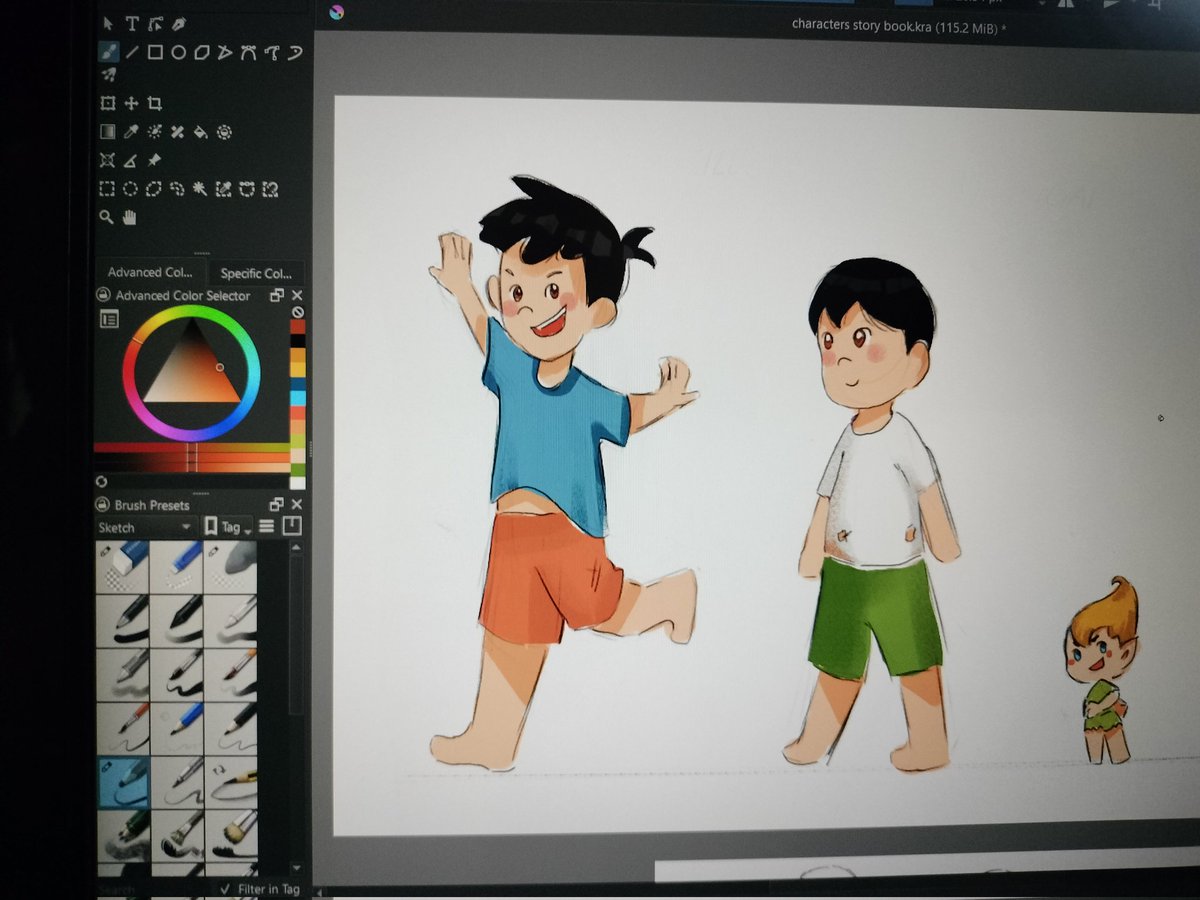Float the Brush Presets docker
The height and width of the screenshot is (900, 1200).
pyautogui.click(x=277, y=505)
